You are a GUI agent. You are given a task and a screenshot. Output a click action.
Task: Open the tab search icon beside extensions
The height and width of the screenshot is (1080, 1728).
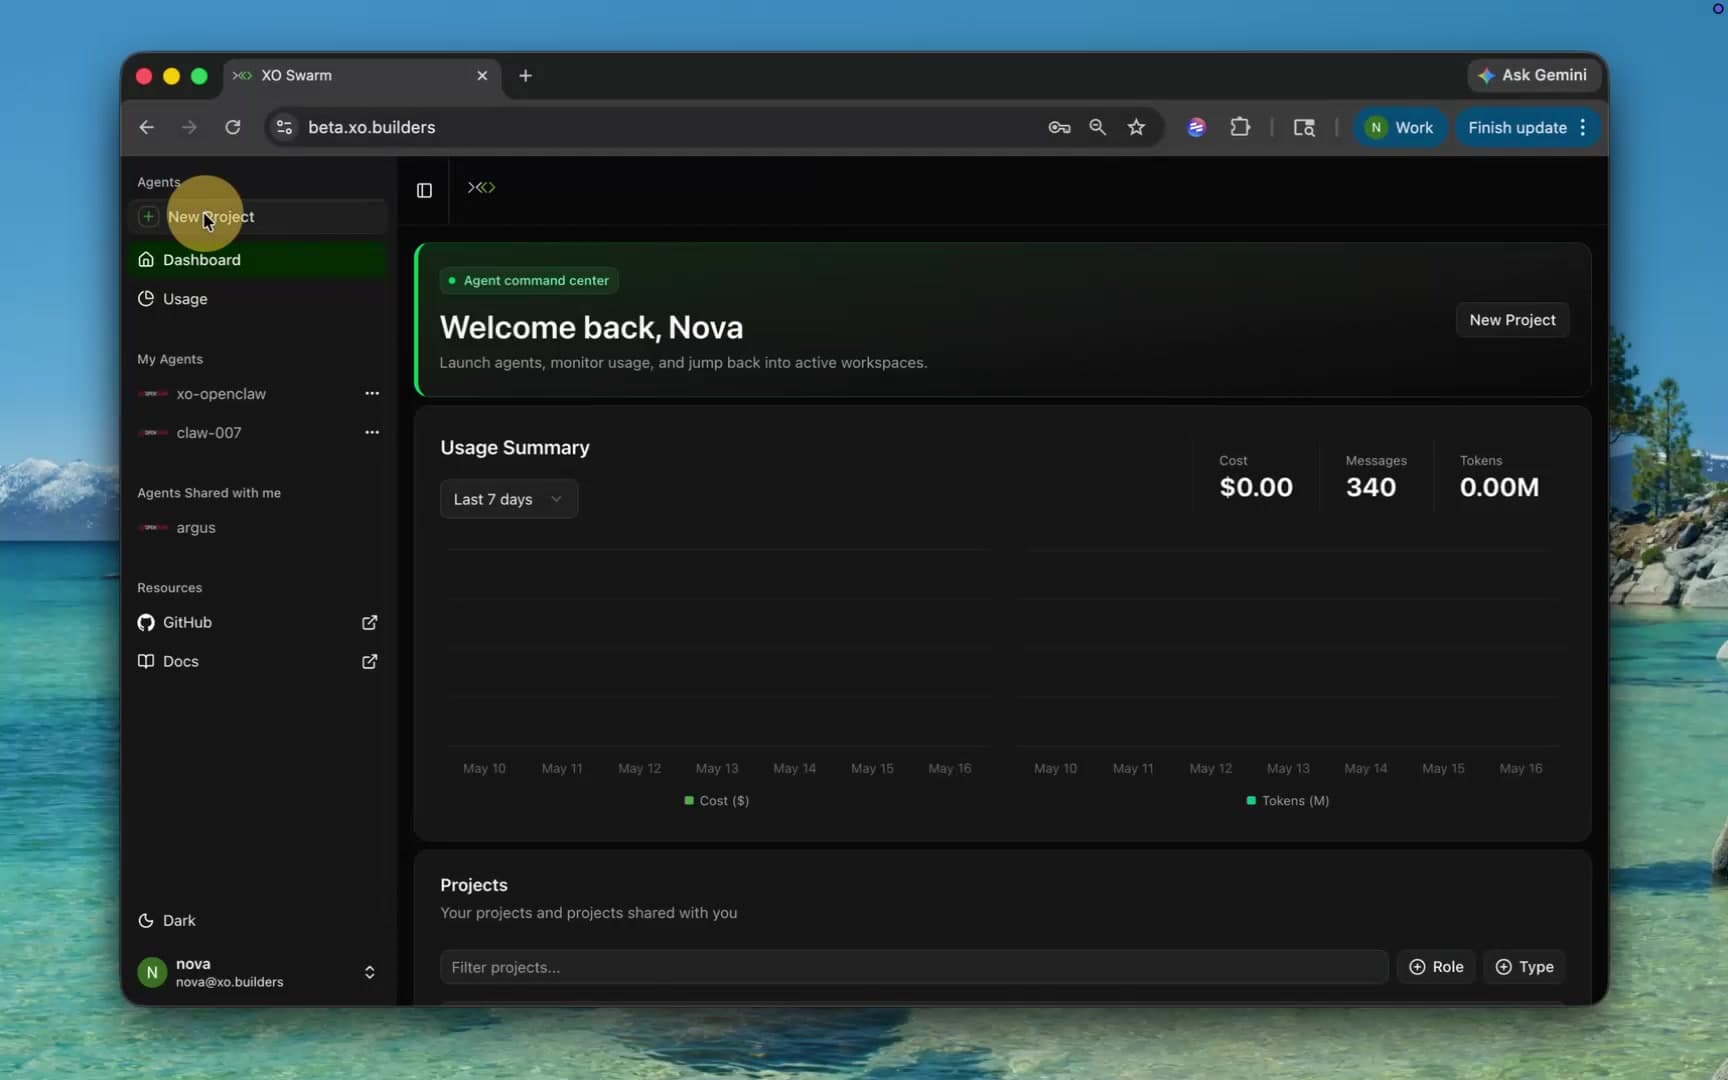coord(1304,127)
